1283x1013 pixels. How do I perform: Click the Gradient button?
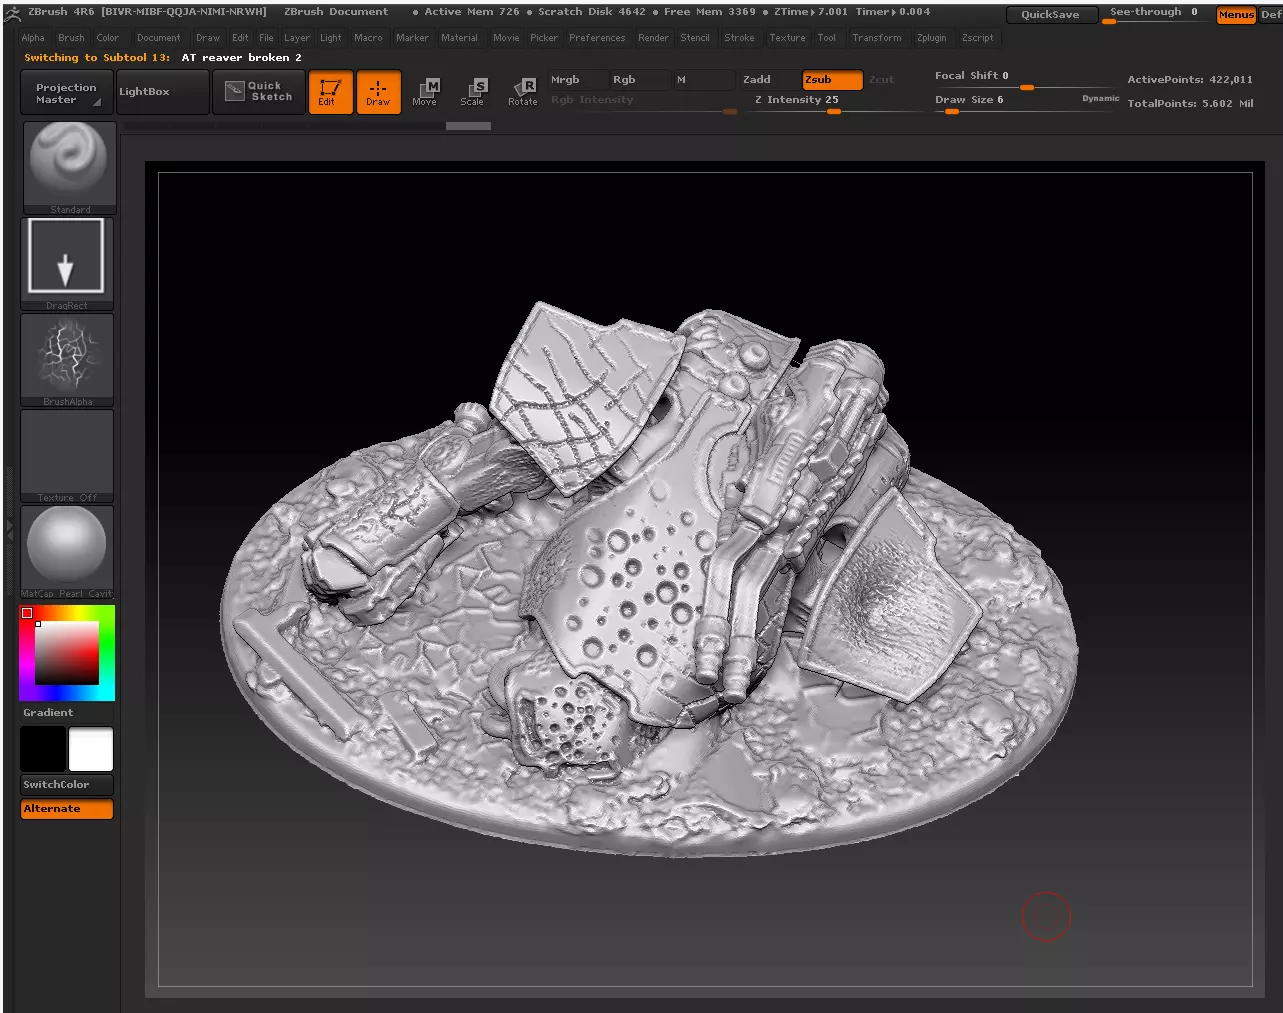[x=67, y=713]
